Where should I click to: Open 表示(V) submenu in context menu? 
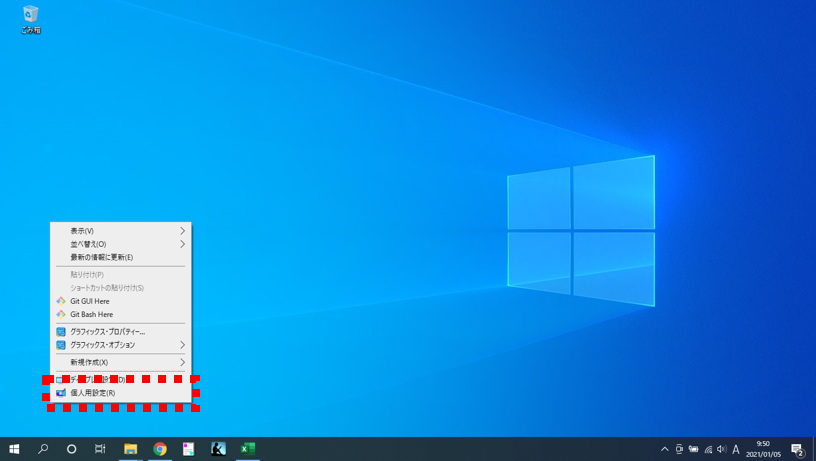click(x=121, y=230)
